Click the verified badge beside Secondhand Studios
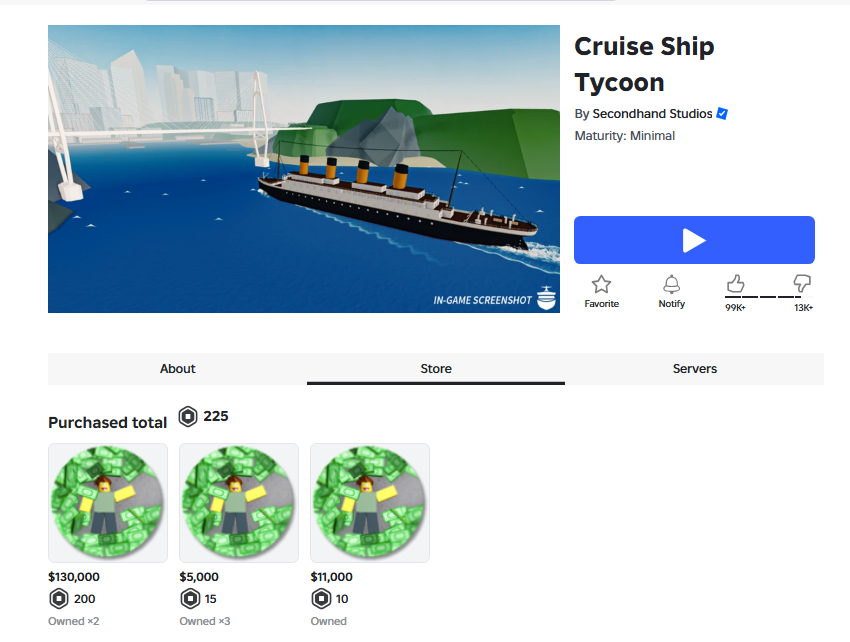This screenshot has height=642, width=850. pyautogui.click(x=722, y=113)
